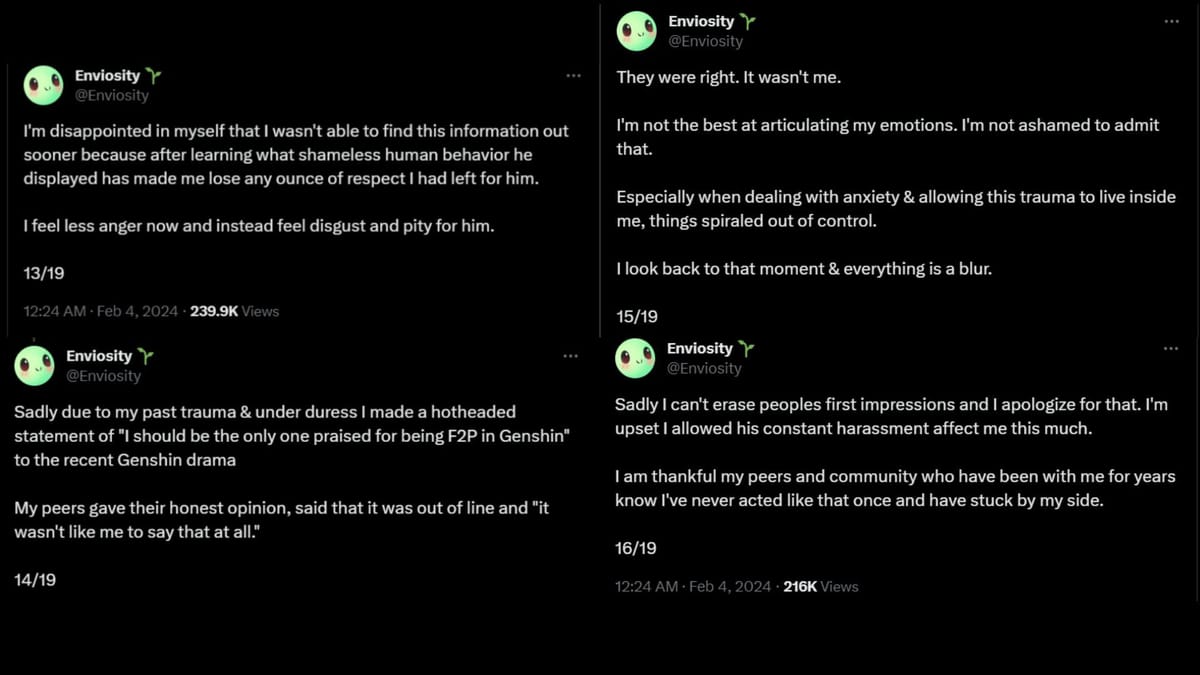Open the more options menu on tweet 16/19
1200x675 pixels.
[1171, 348]
